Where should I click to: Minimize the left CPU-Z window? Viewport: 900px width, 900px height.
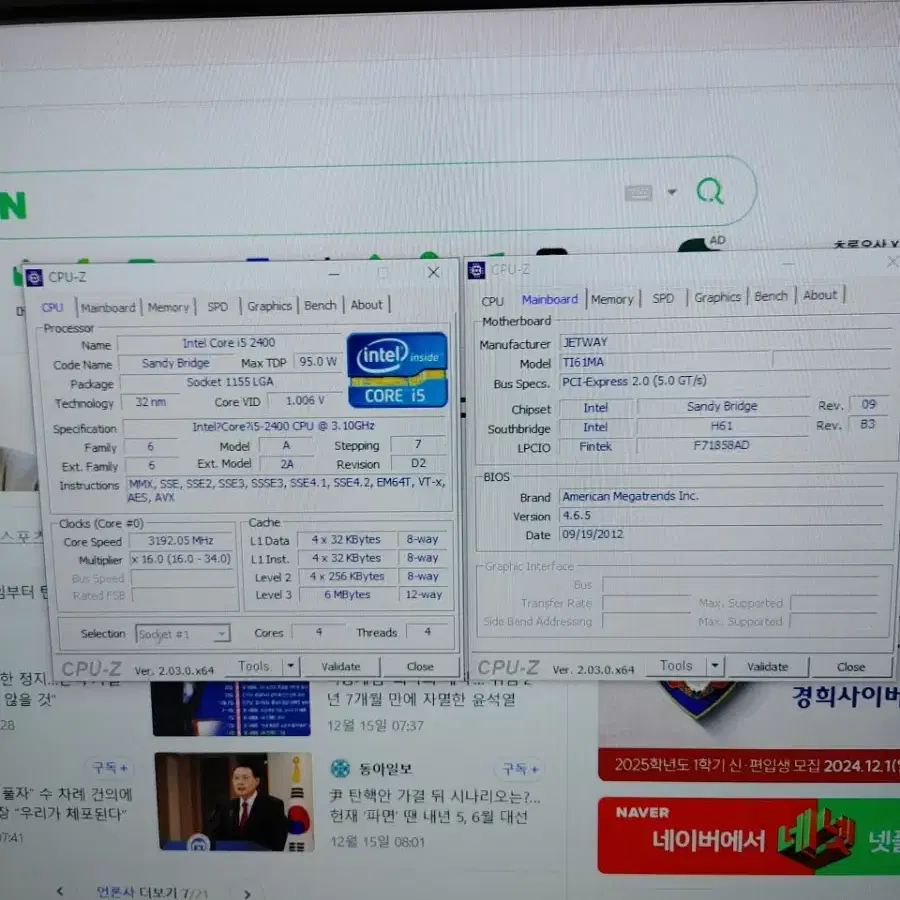(334, 274)
